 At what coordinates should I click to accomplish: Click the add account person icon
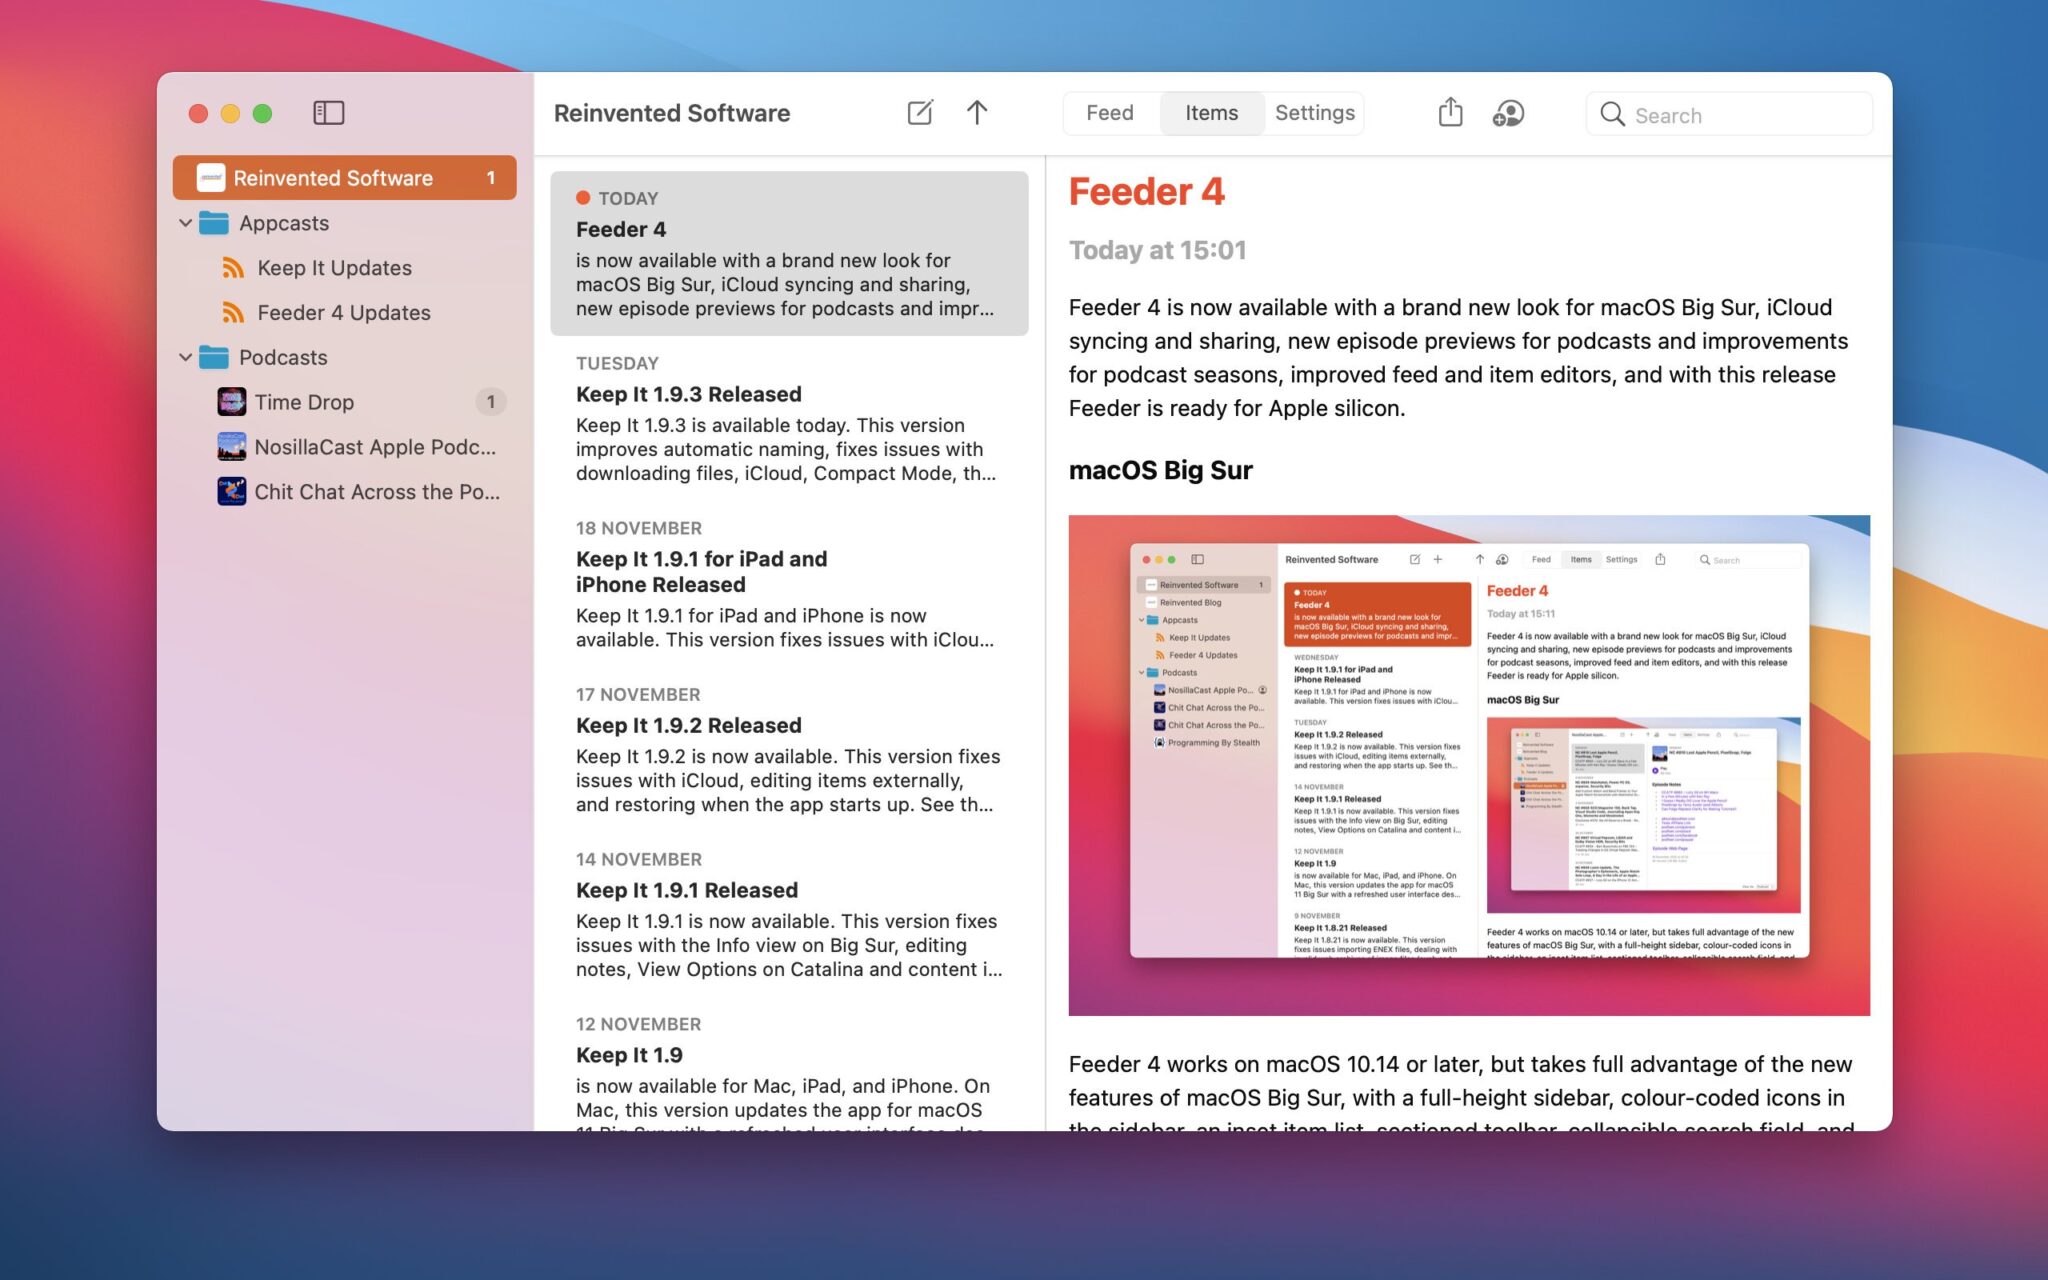pos(1508,113)
